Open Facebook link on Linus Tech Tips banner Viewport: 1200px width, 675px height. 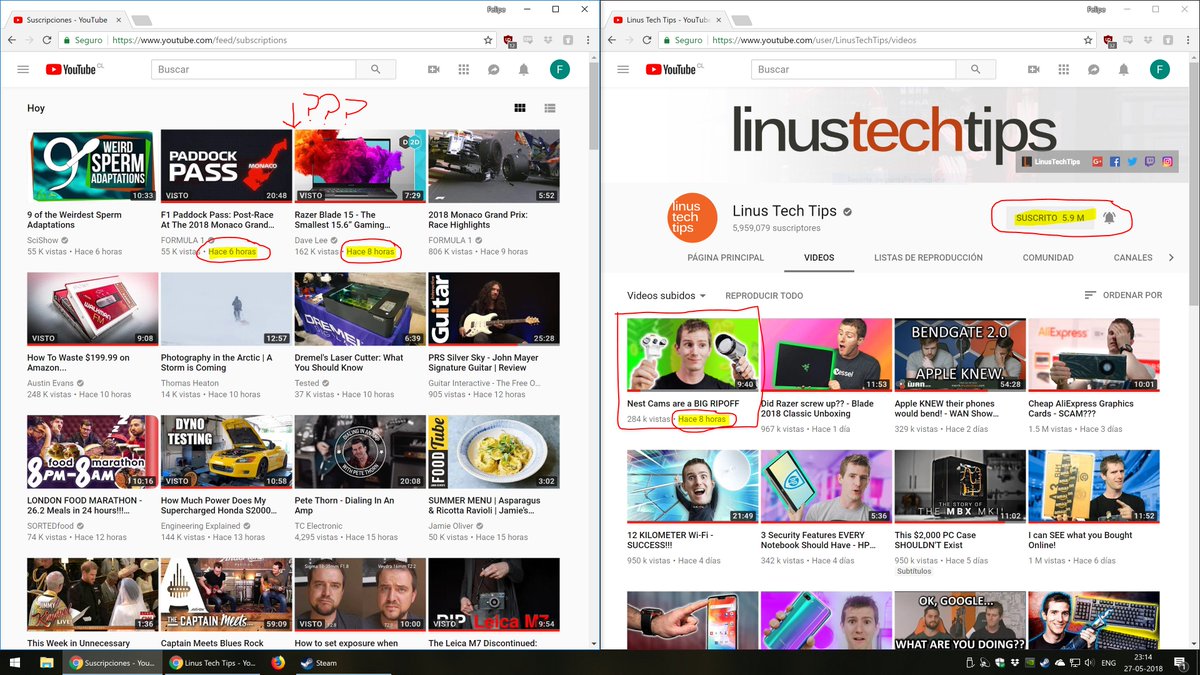[x=1115, y=161]
